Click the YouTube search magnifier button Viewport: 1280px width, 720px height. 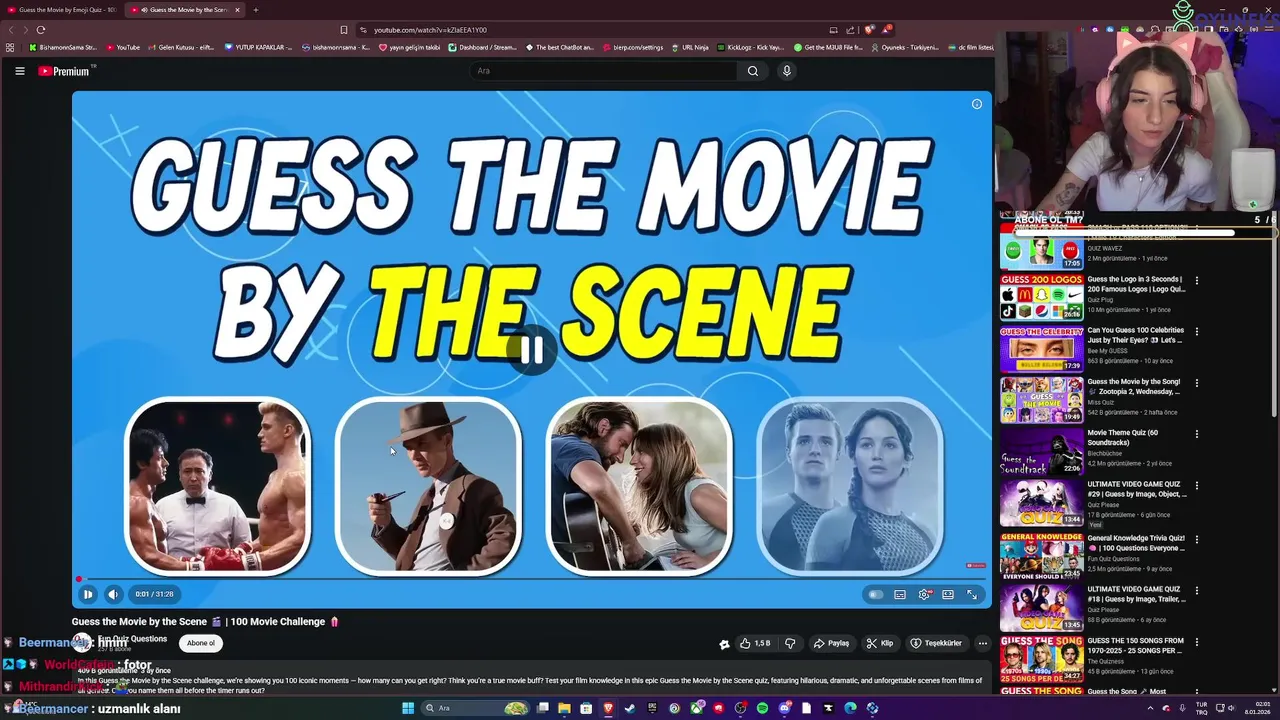[x=753, y=71]
